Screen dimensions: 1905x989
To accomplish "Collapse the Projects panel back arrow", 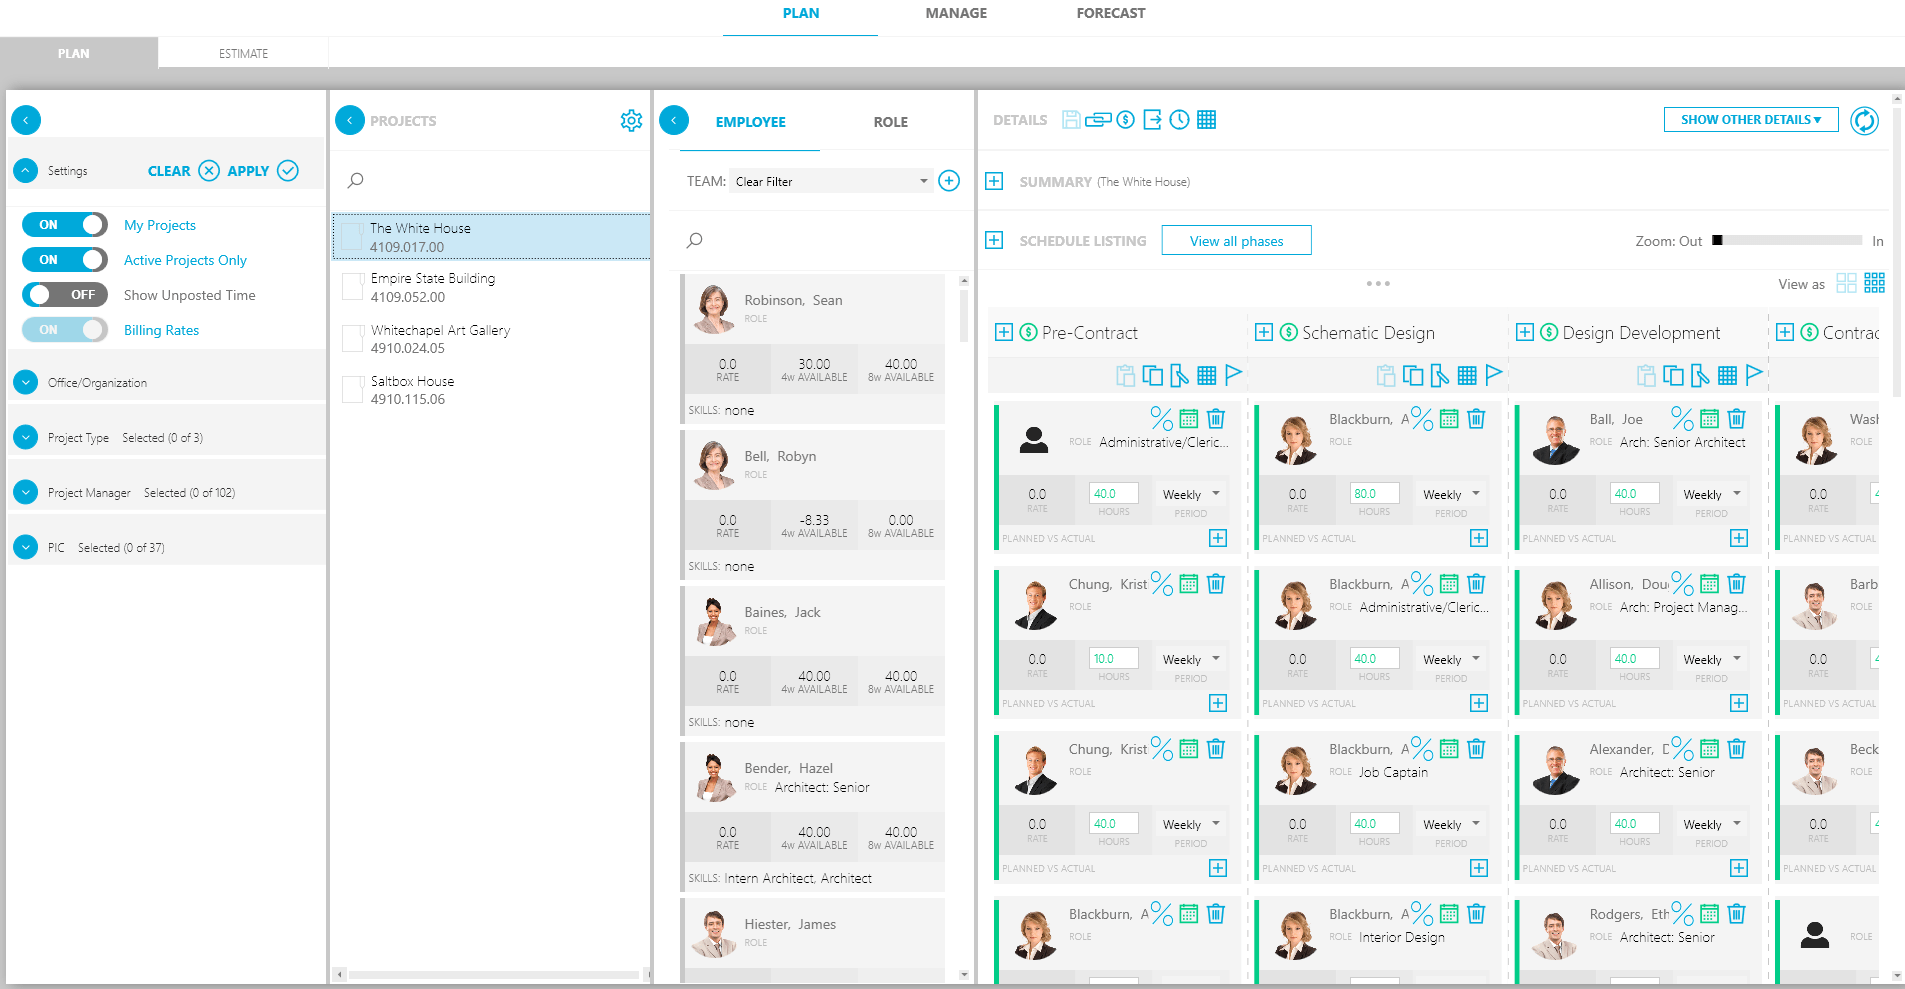I will [349, 121].
